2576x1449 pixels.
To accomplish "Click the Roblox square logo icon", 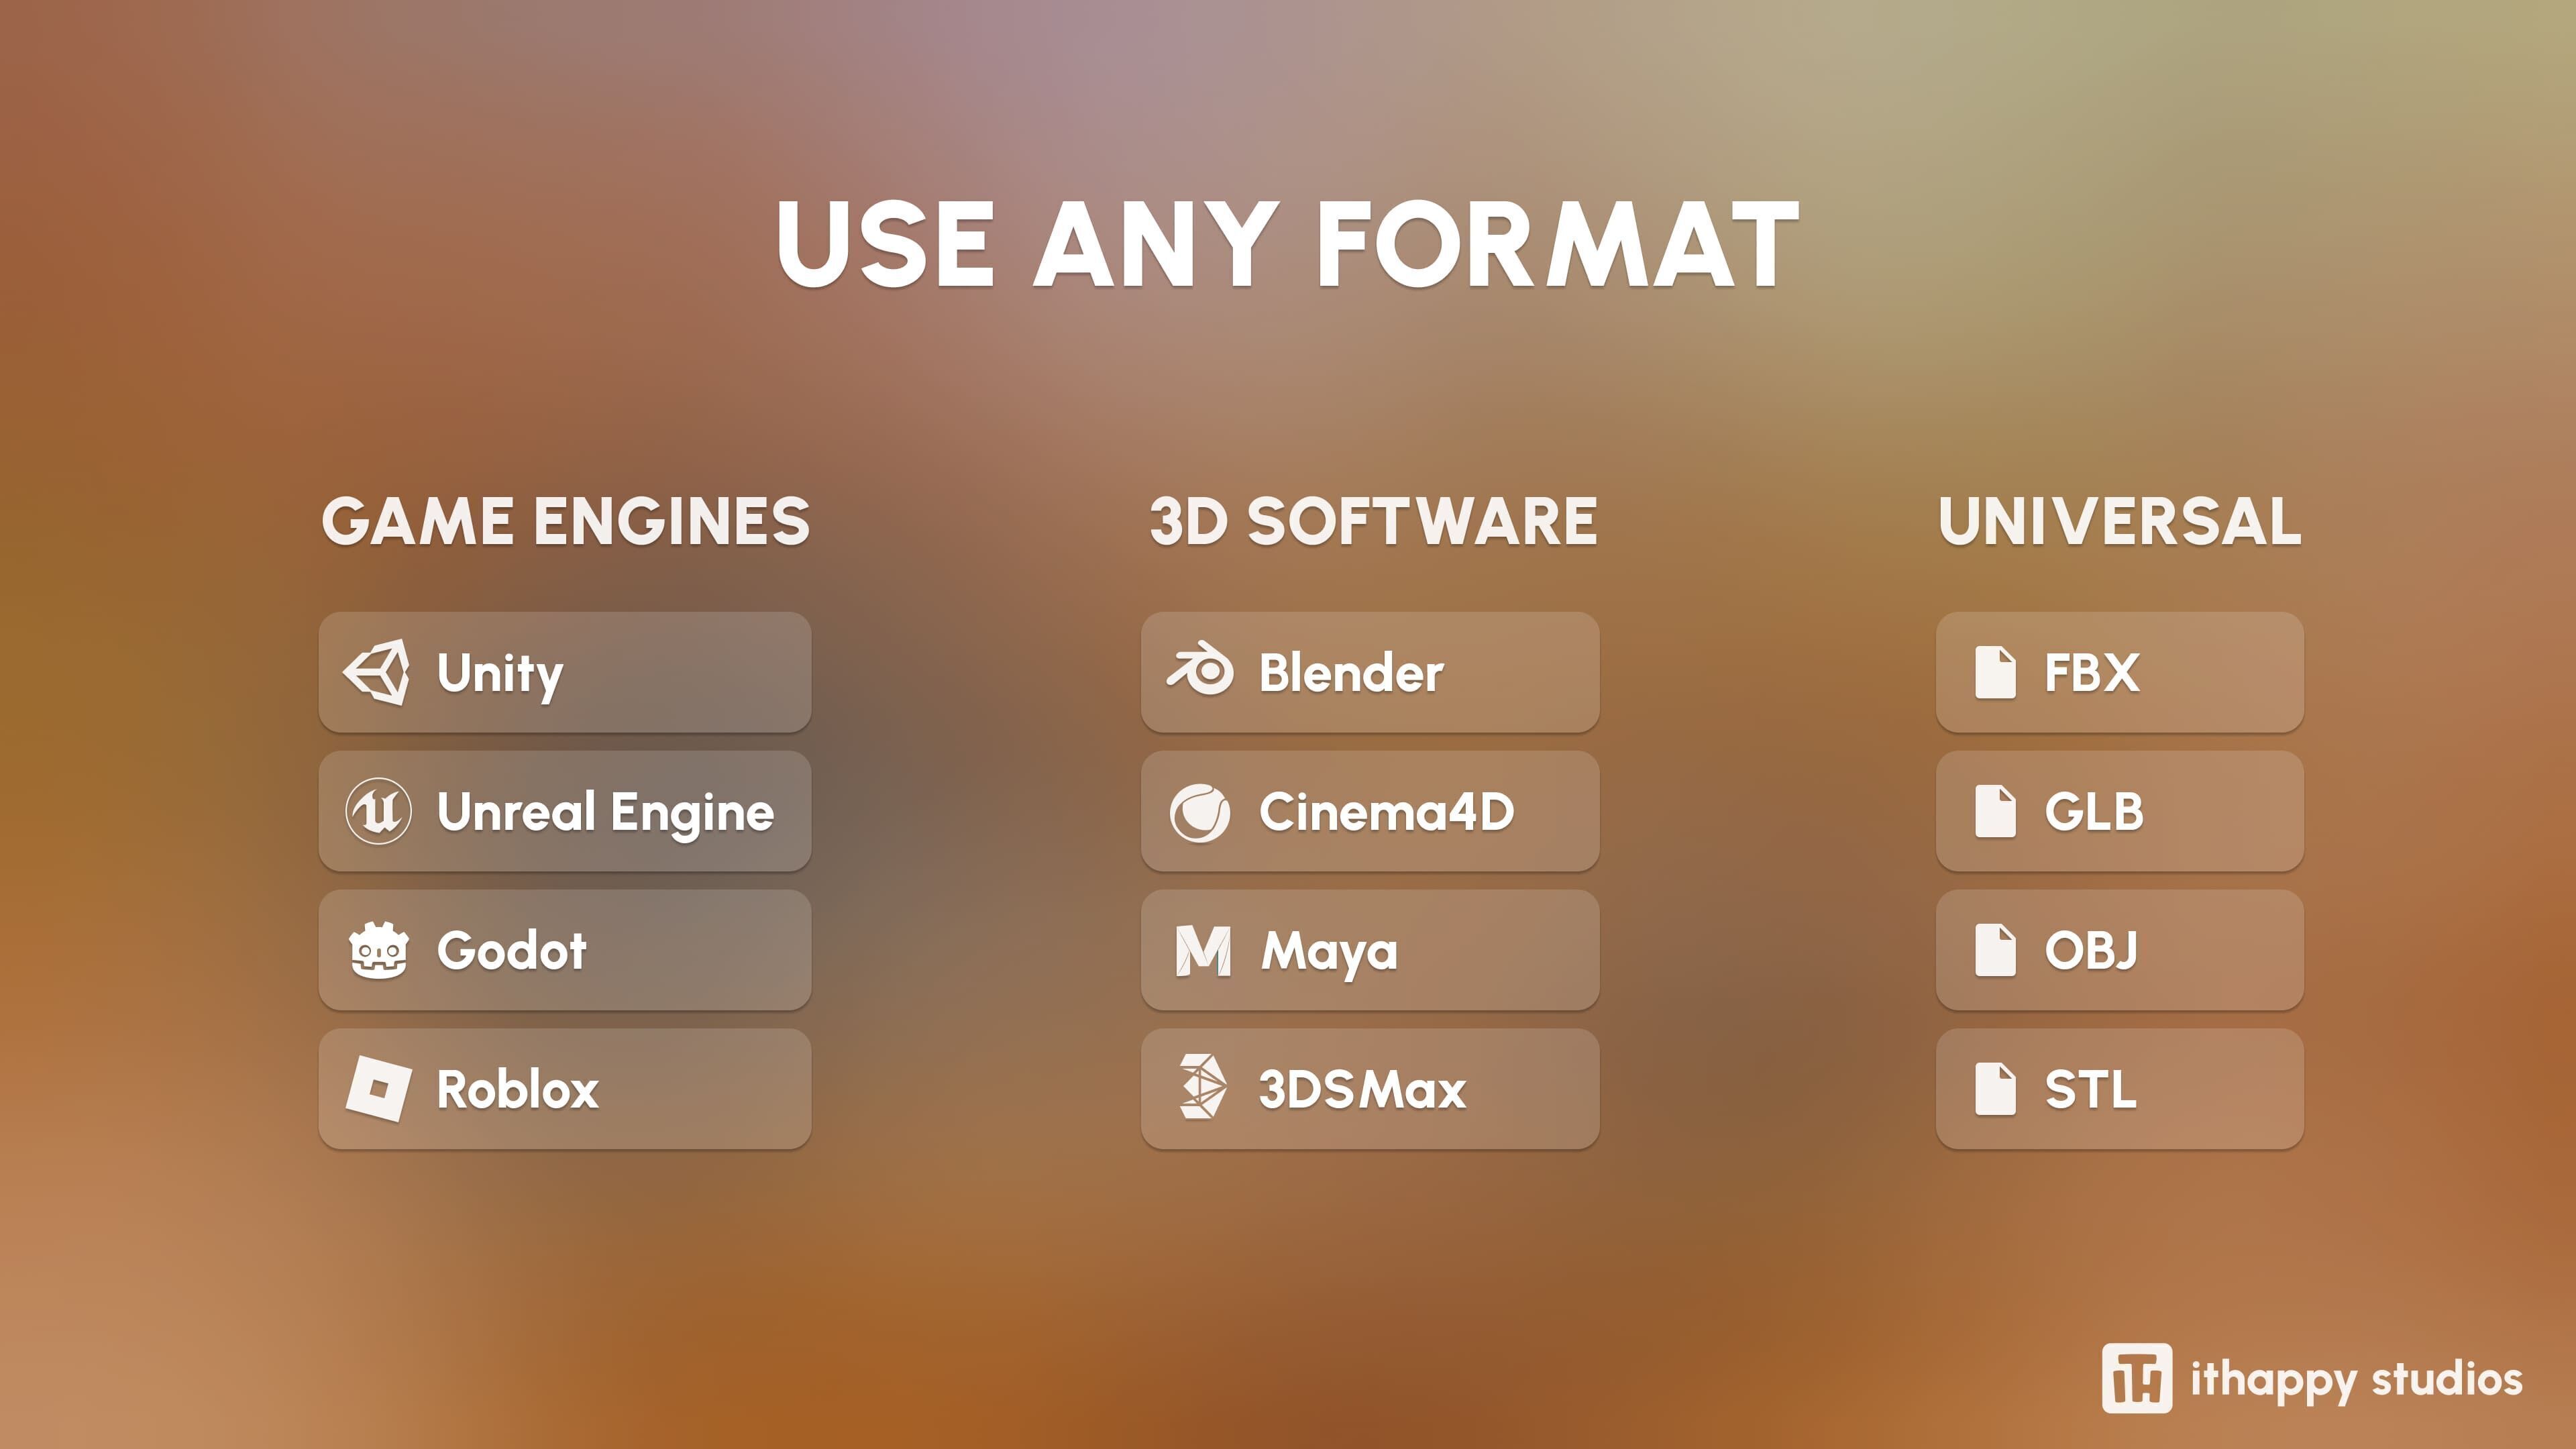I will (x=378, y=1089).
